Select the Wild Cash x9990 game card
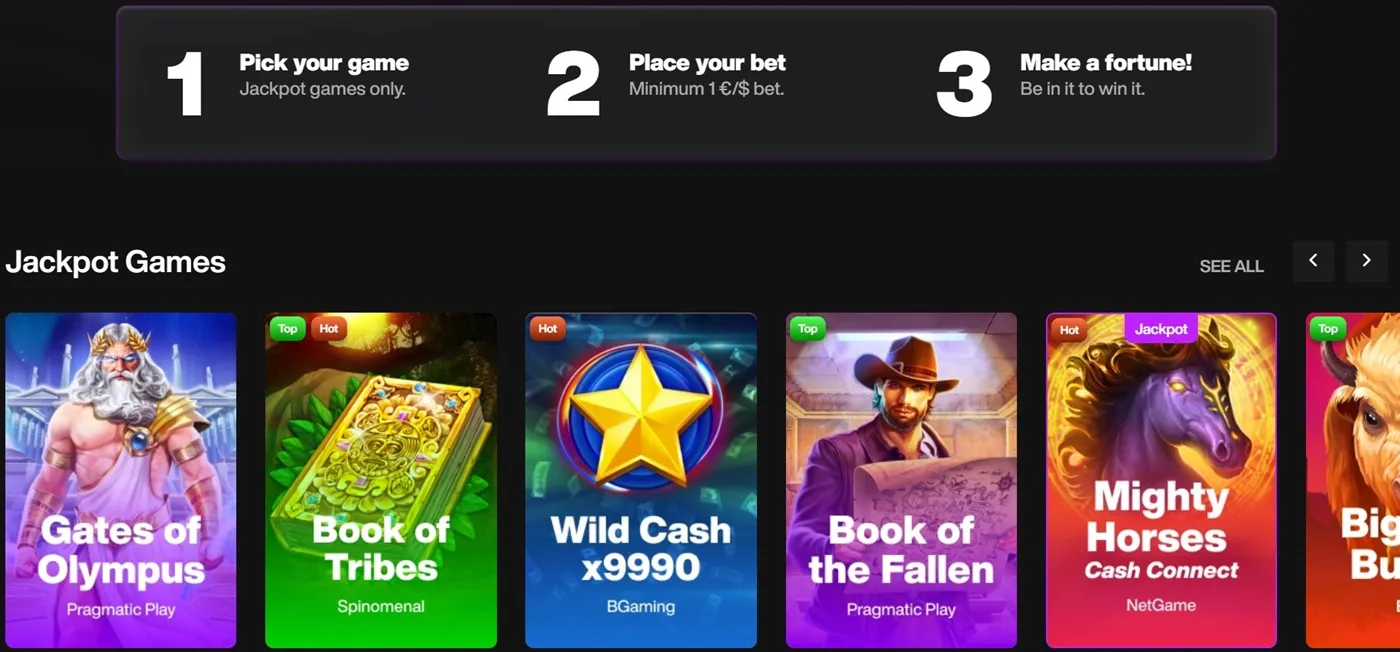 pos(641,480)
